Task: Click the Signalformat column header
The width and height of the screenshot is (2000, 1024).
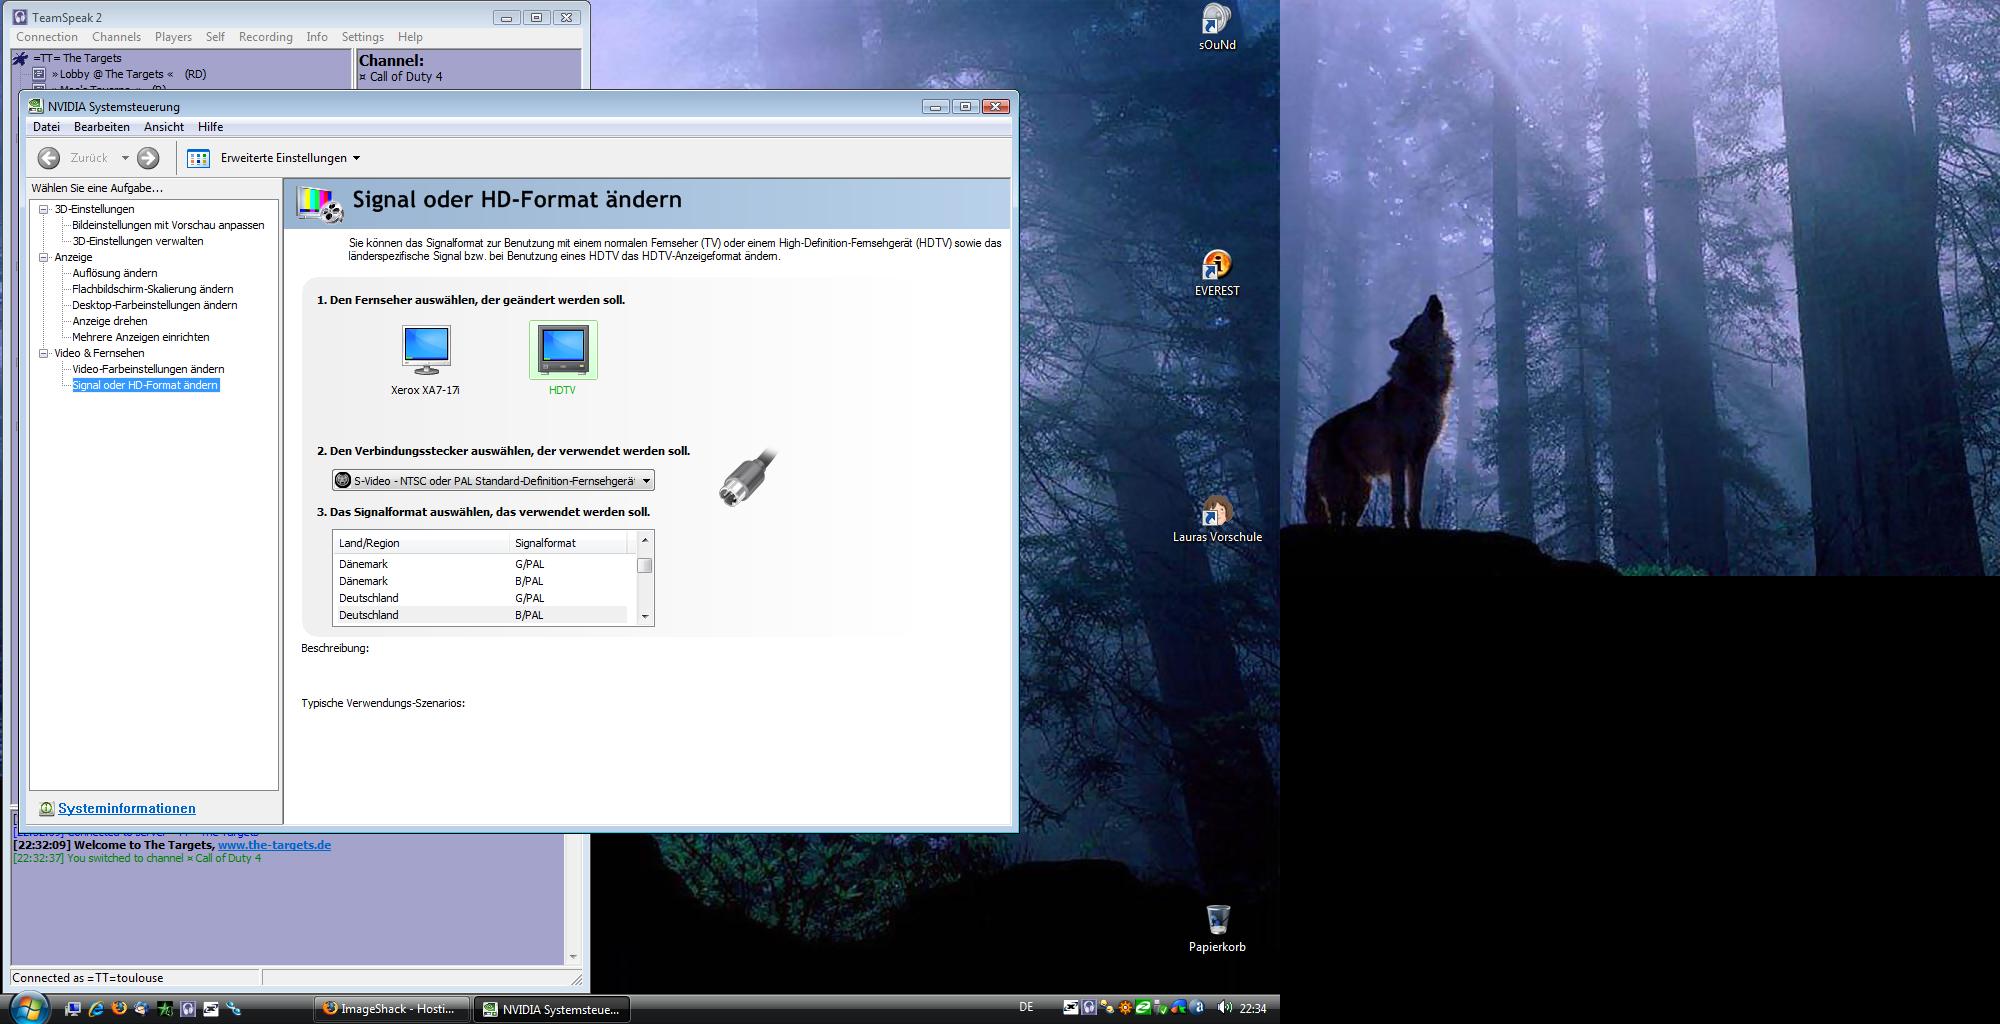Action: point(568,543)
